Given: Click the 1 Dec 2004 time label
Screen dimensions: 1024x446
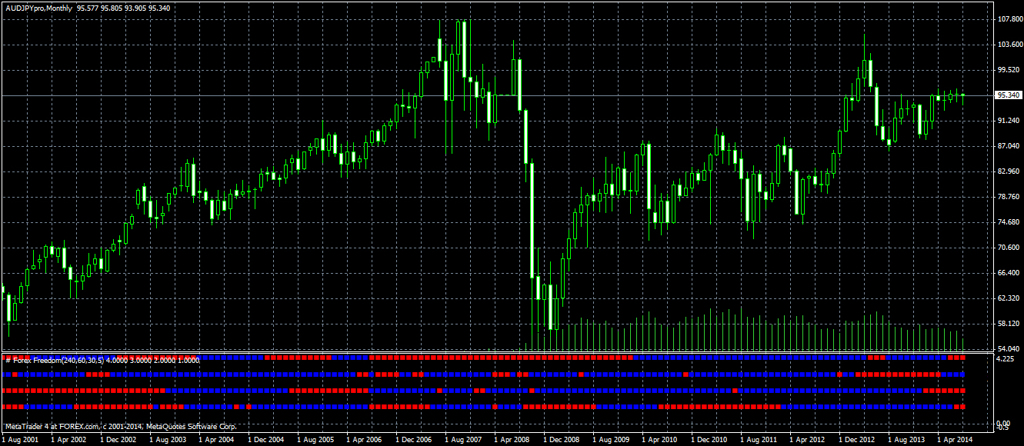Looking at the screenshot, I should click(264, 439).
